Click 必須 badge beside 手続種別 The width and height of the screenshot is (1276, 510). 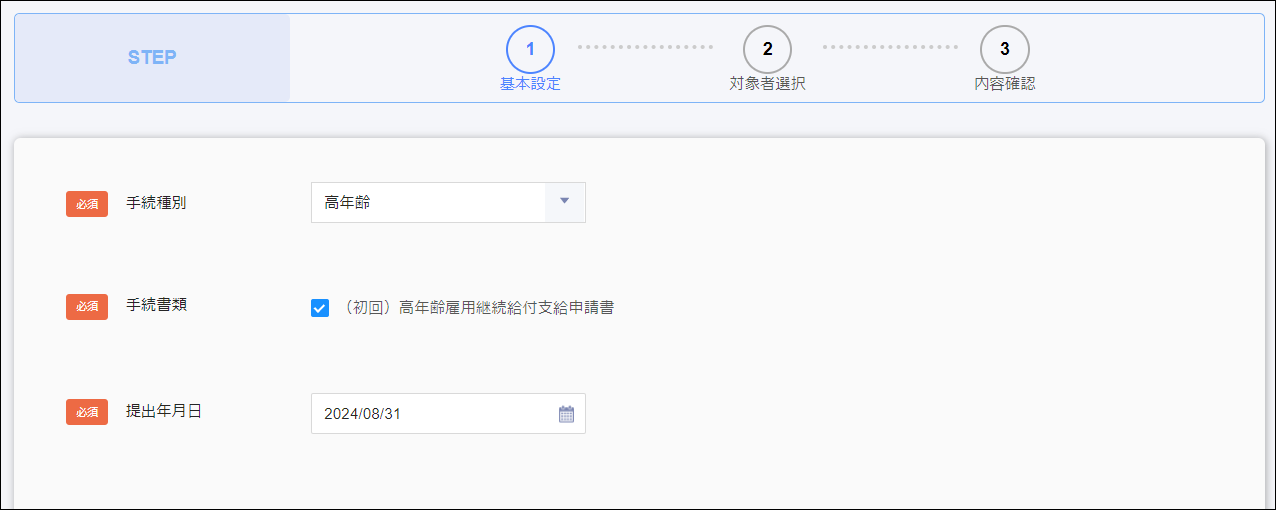tap(87, 204)
